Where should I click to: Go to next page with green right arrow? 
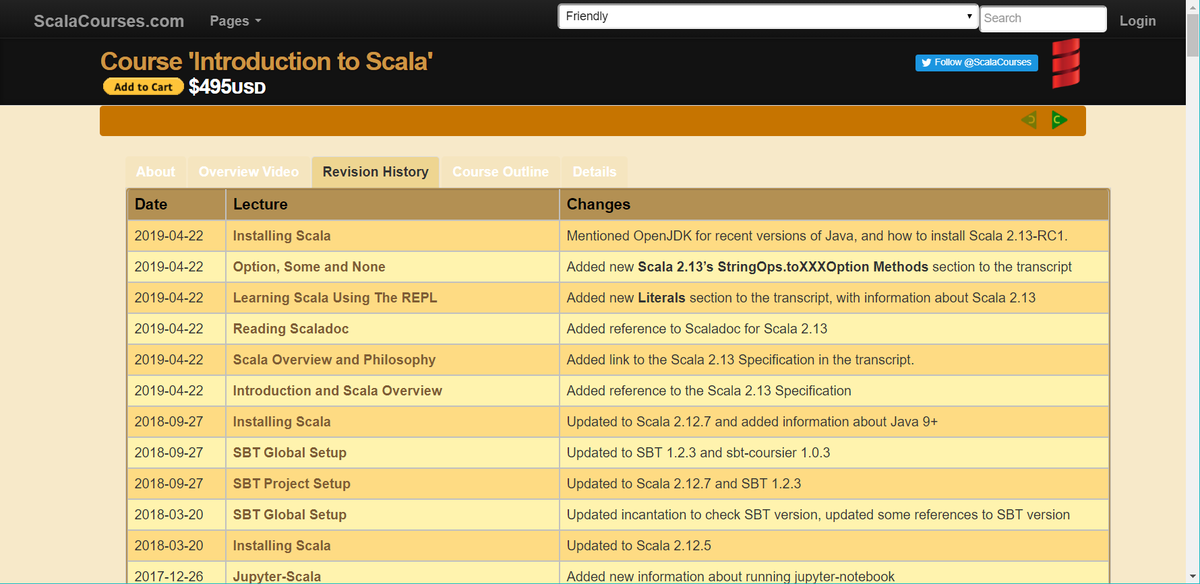pos(1059,120)
